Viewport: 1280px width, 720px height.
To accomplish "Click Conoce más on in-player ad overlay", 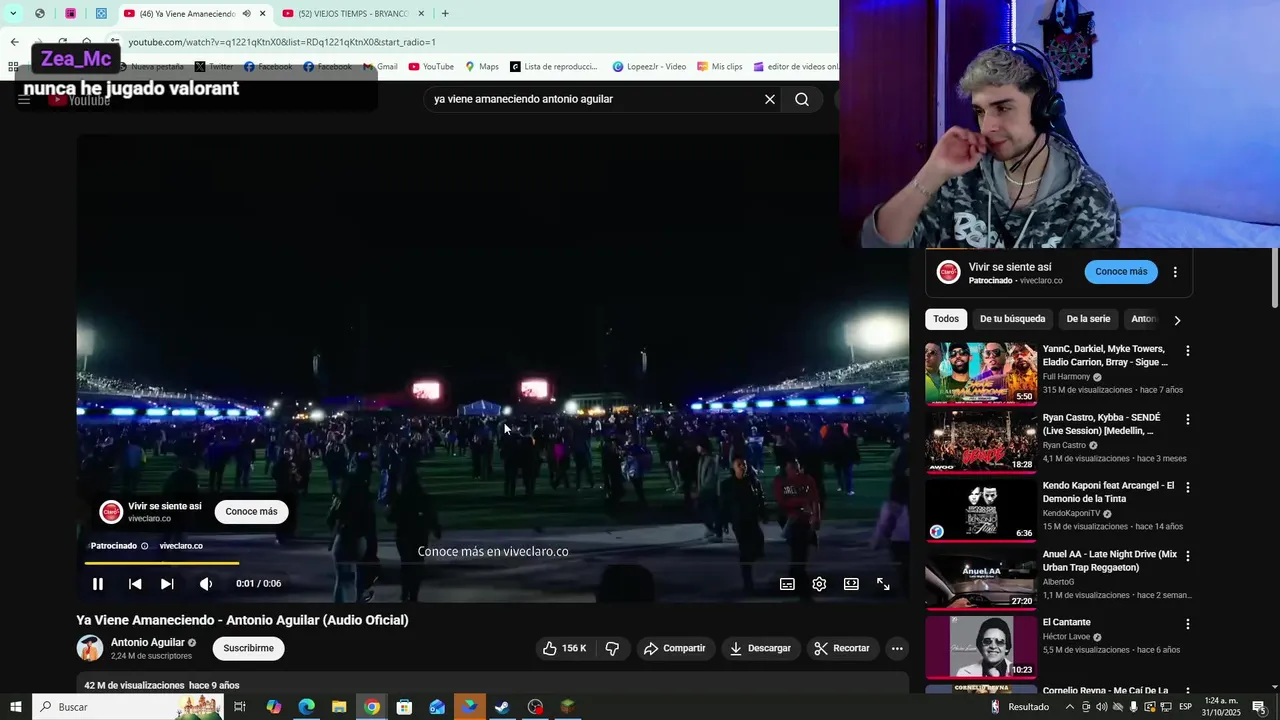I will [x=251, y=512].
